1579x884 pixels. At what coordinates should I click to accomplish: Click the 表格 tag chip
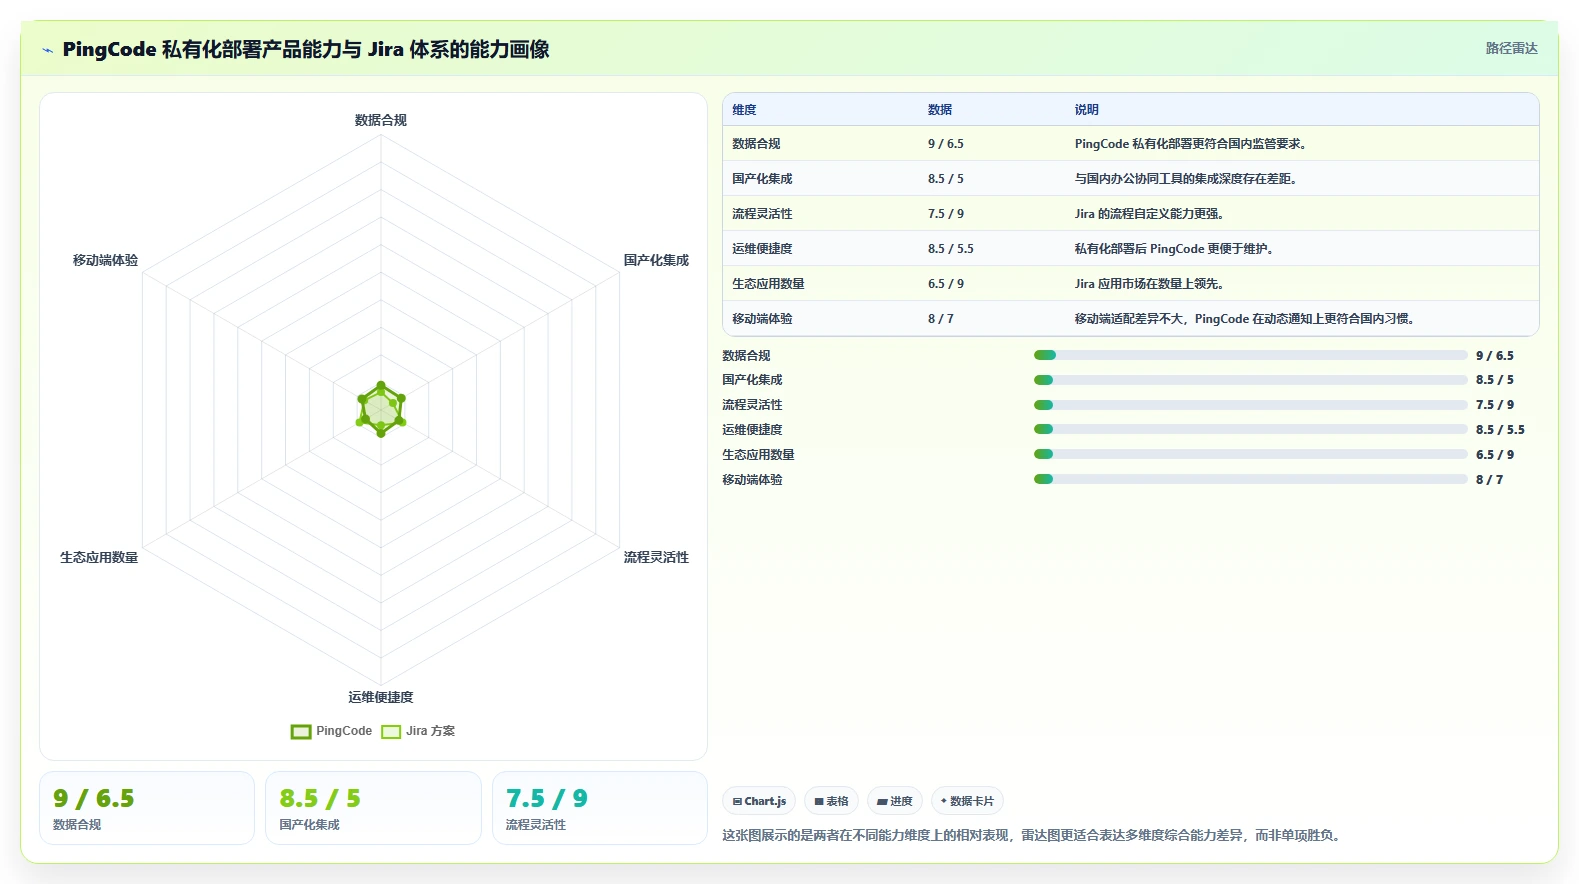[831, 801]
